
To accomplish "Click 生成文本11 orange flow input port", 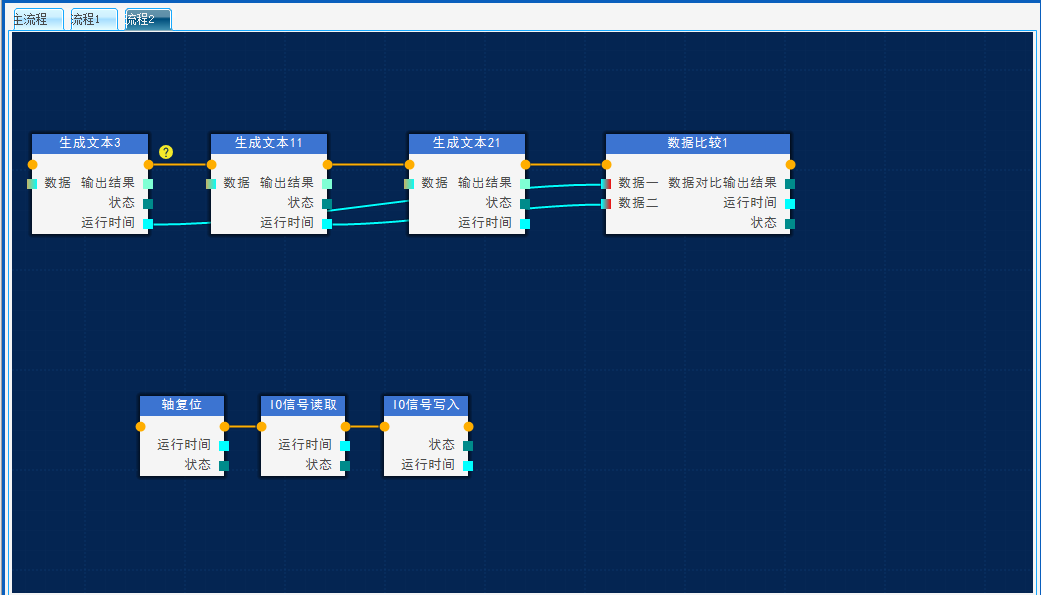I will (211, 165).
